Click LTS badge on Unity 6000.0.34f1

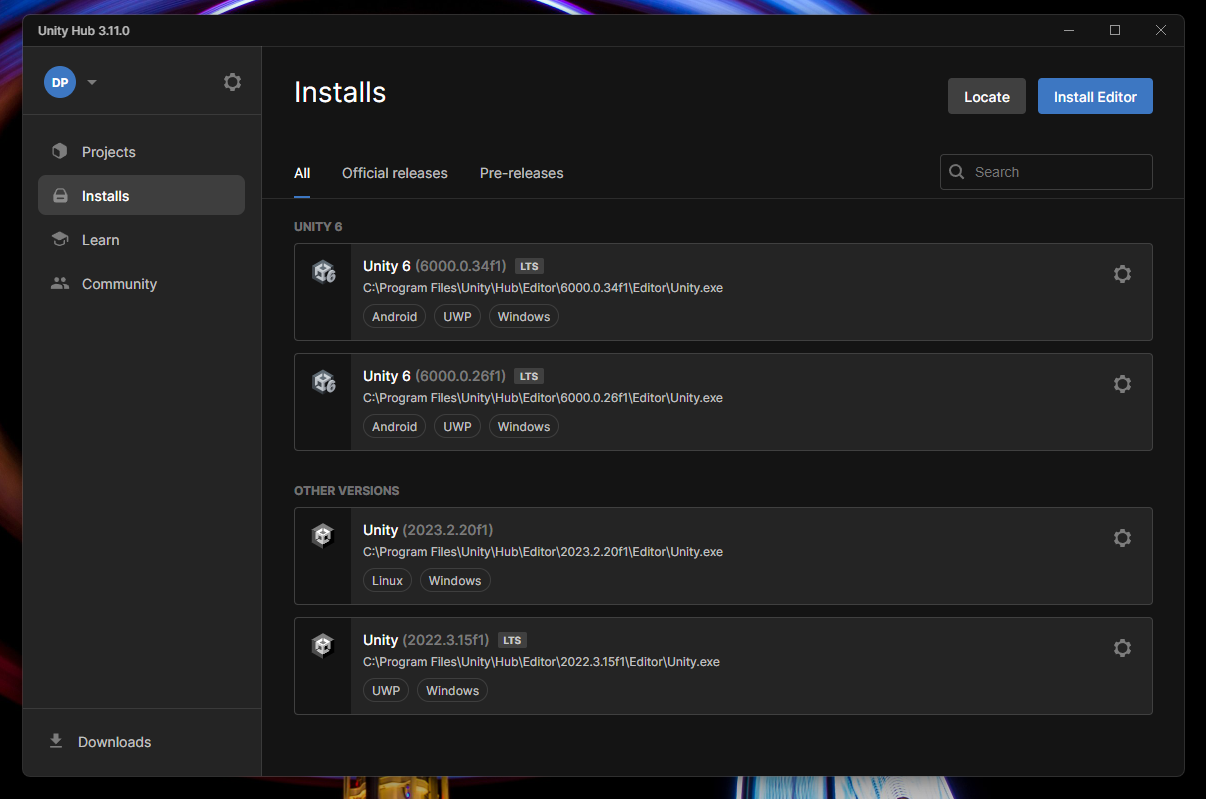click(x=529, y=266)
